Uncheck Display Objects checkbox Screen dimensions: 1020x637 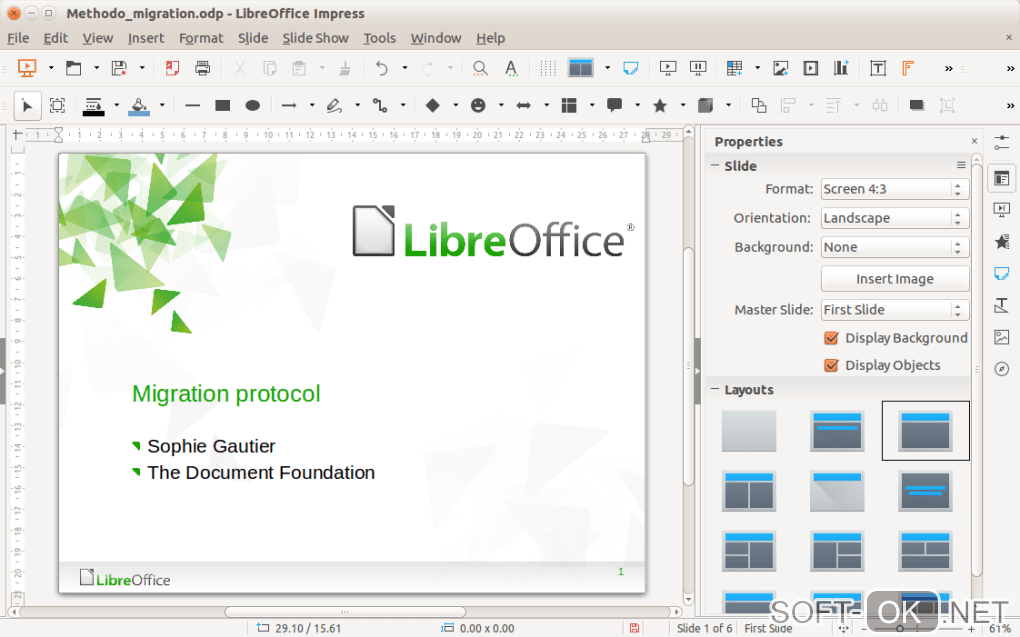coord(831,365)
